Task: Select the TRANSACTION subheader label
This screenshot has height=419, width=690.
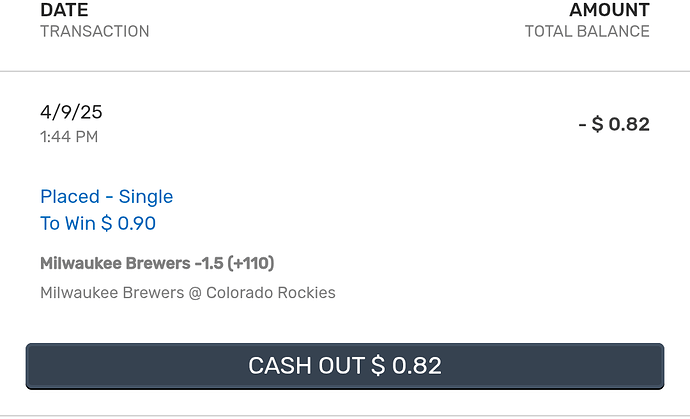Action: pyautogui.click(x=95, y=31)
